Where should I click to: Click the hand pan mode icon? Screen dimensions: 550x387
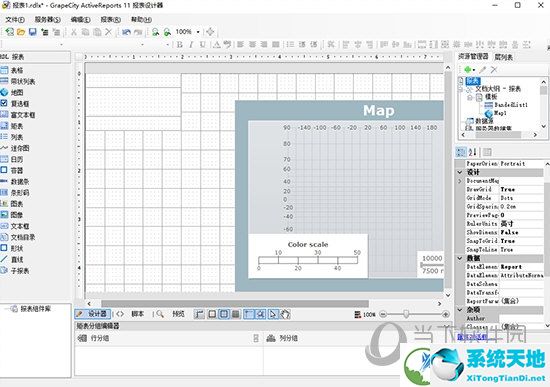click(285, 314)
